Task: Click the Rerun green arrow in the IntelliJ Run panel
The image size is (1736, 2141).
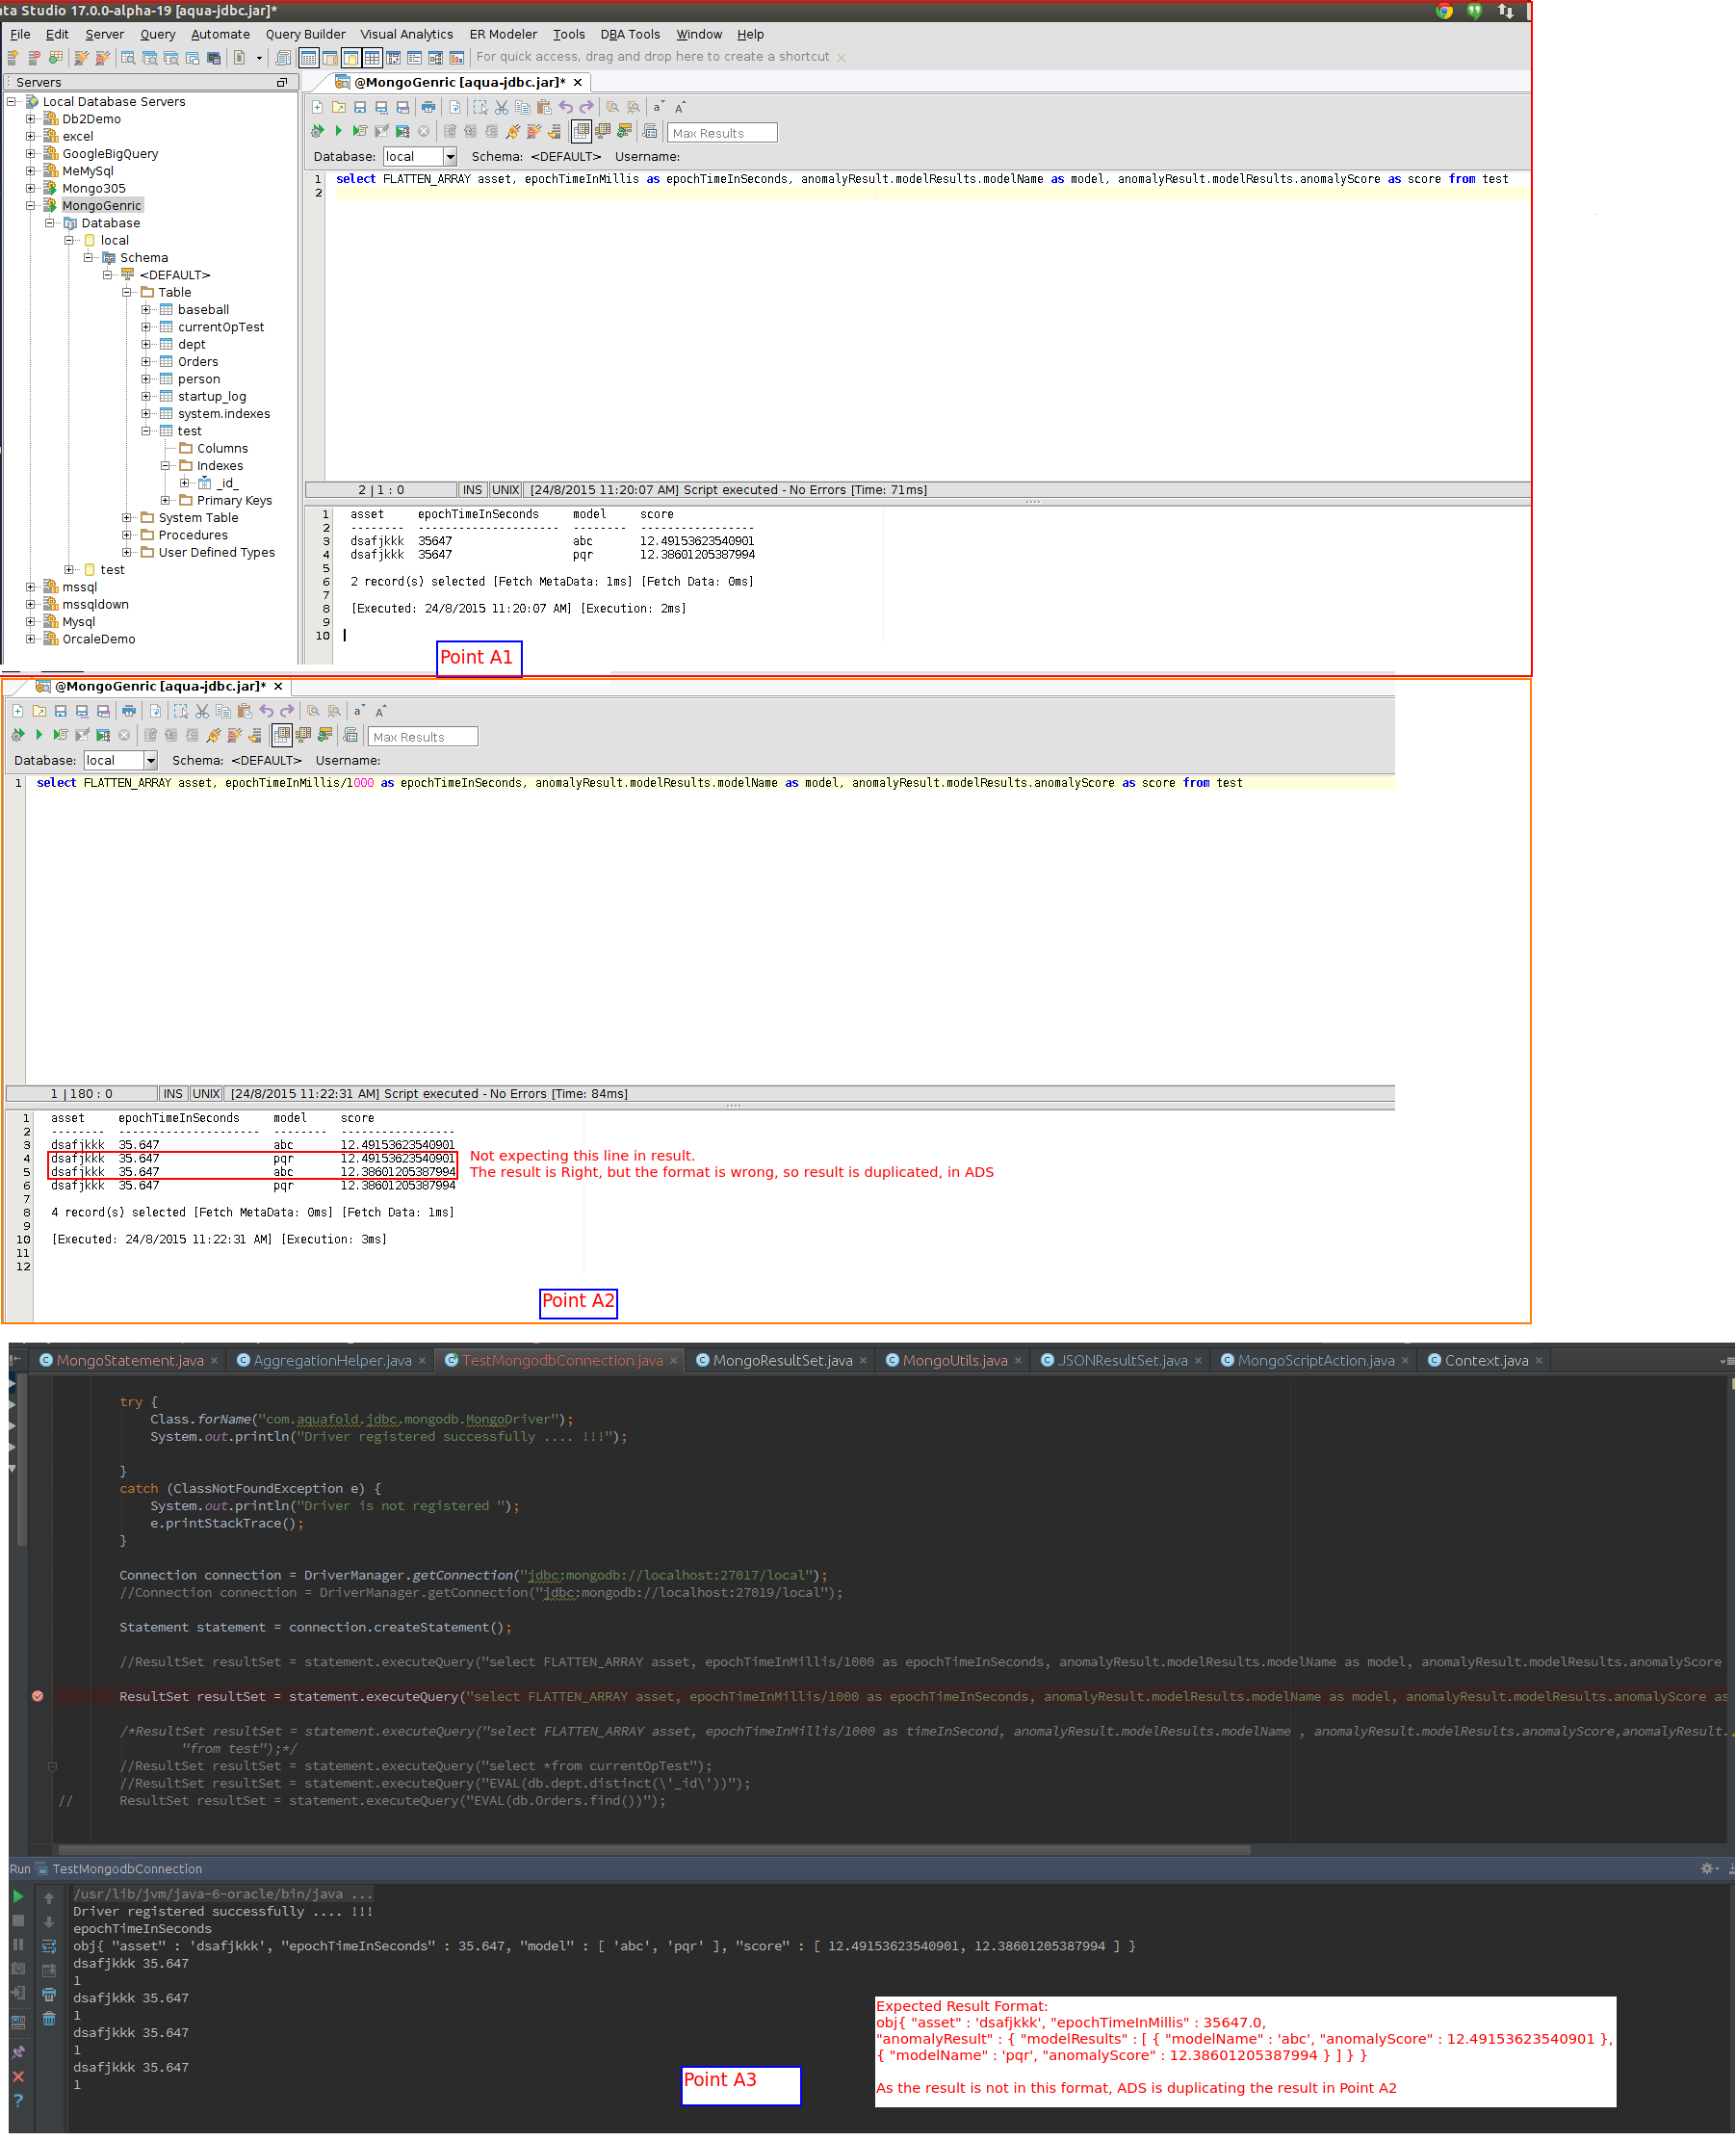Action: click(x=18, y=1896)
